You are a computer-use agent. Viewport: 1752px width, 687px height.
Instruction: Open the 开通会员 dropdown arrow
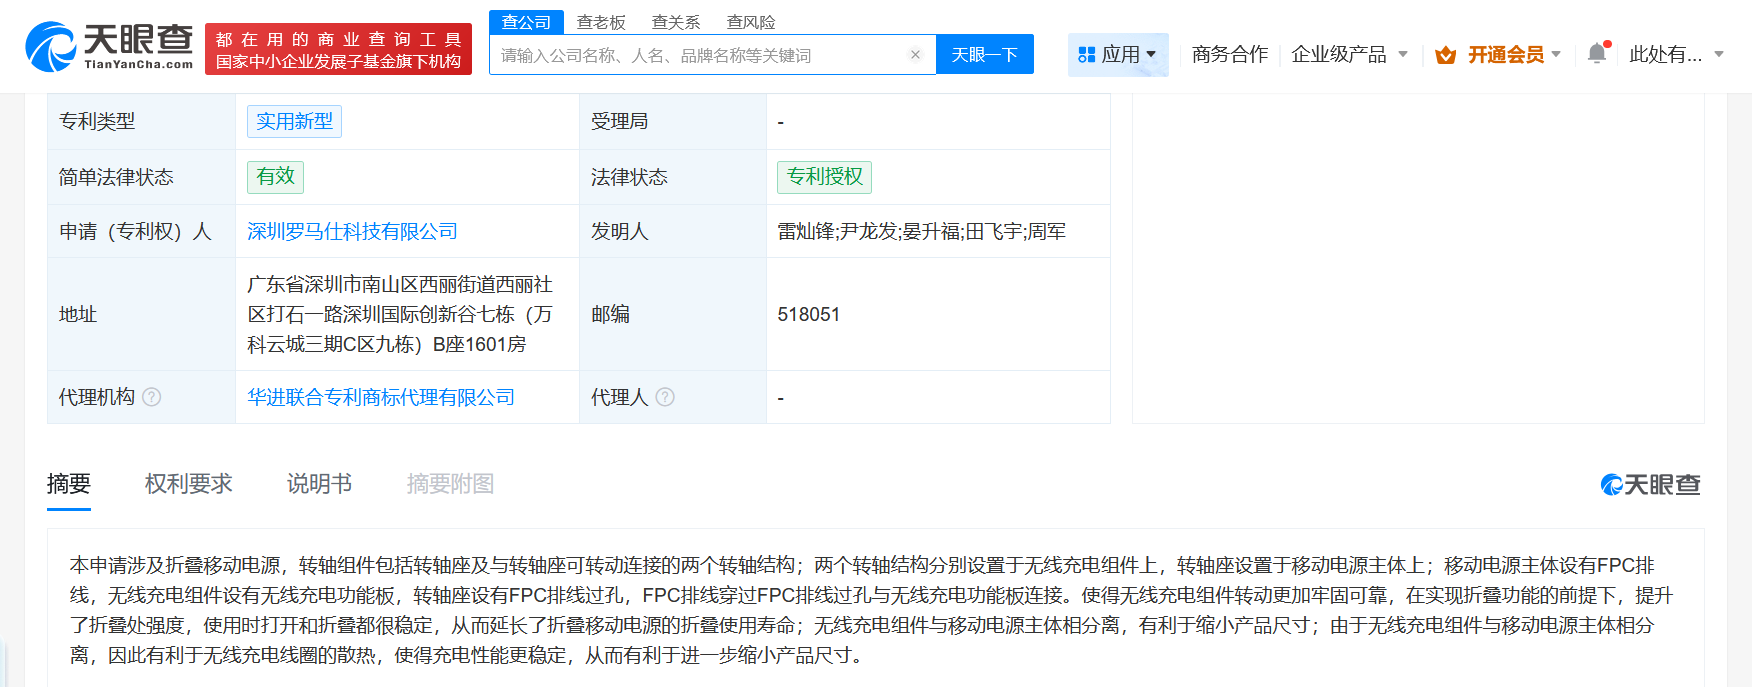1556,54
